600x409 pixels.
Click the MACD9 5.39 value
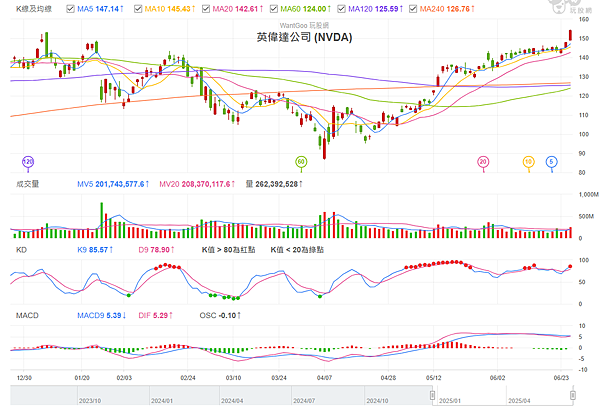(x=102, y=316)
